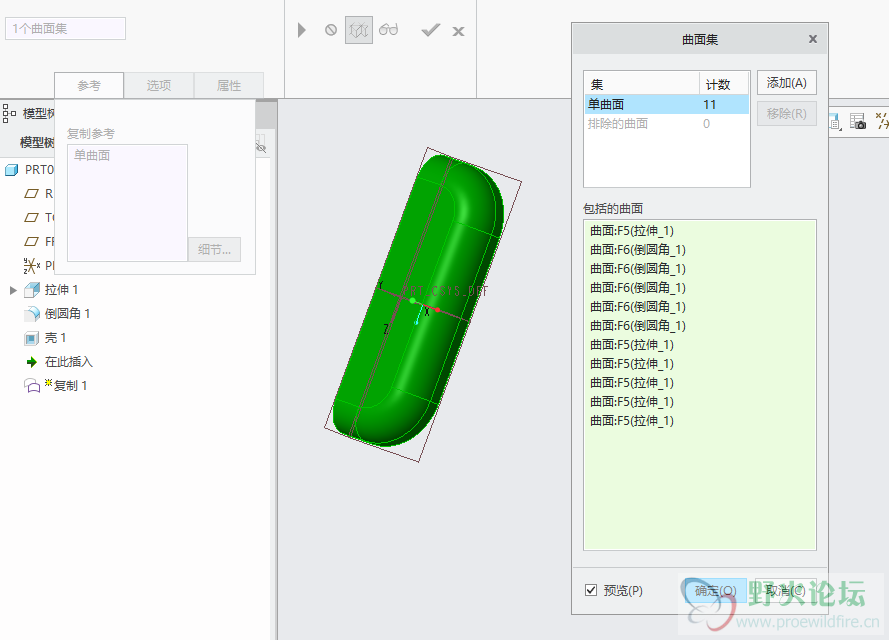Toggle the attached preview mesh icon
The width and height of the screenshot is (889, 640).
(x=359, y=30)
